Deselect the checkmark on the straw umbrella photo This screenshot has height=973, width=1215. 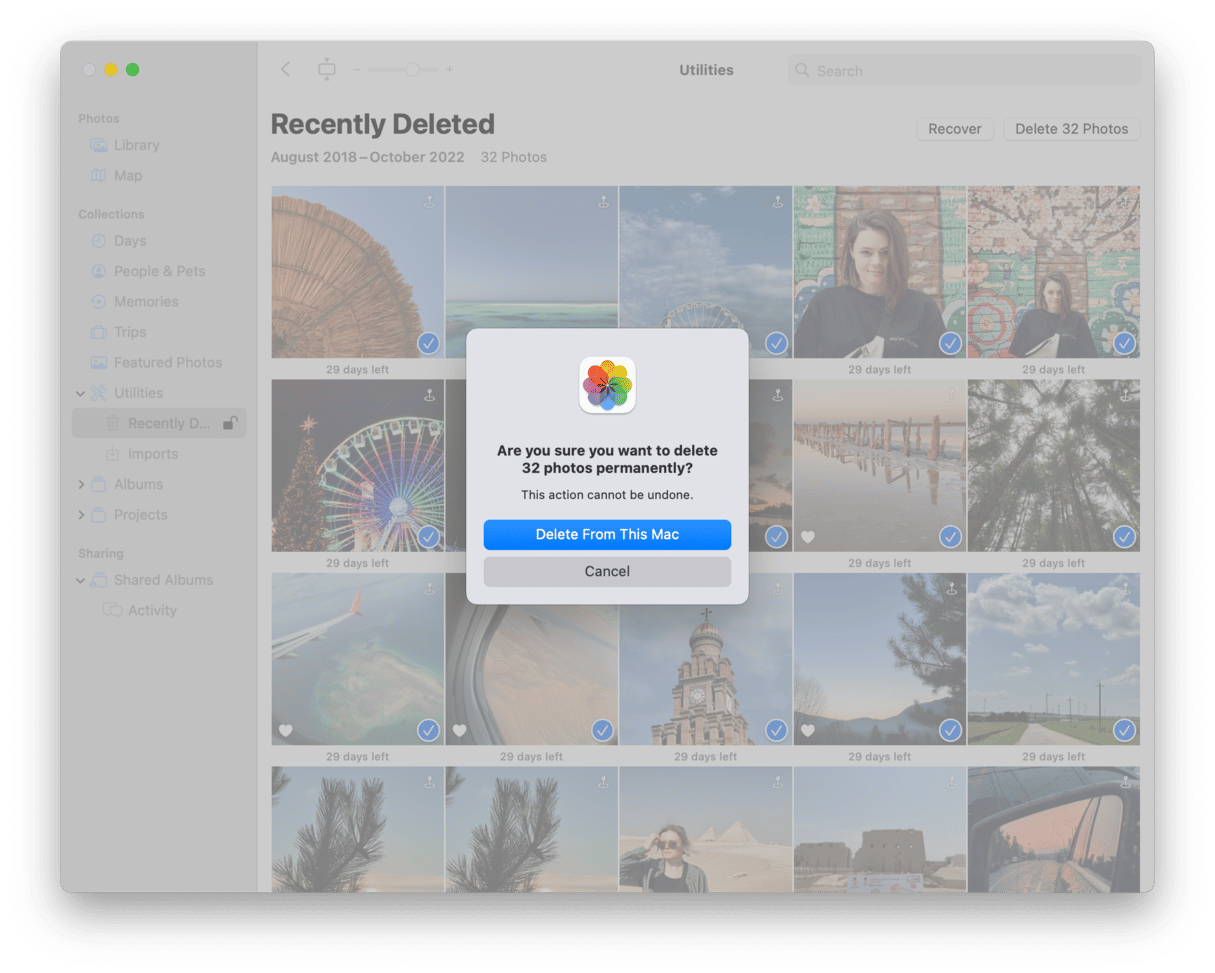click(428, 343)
